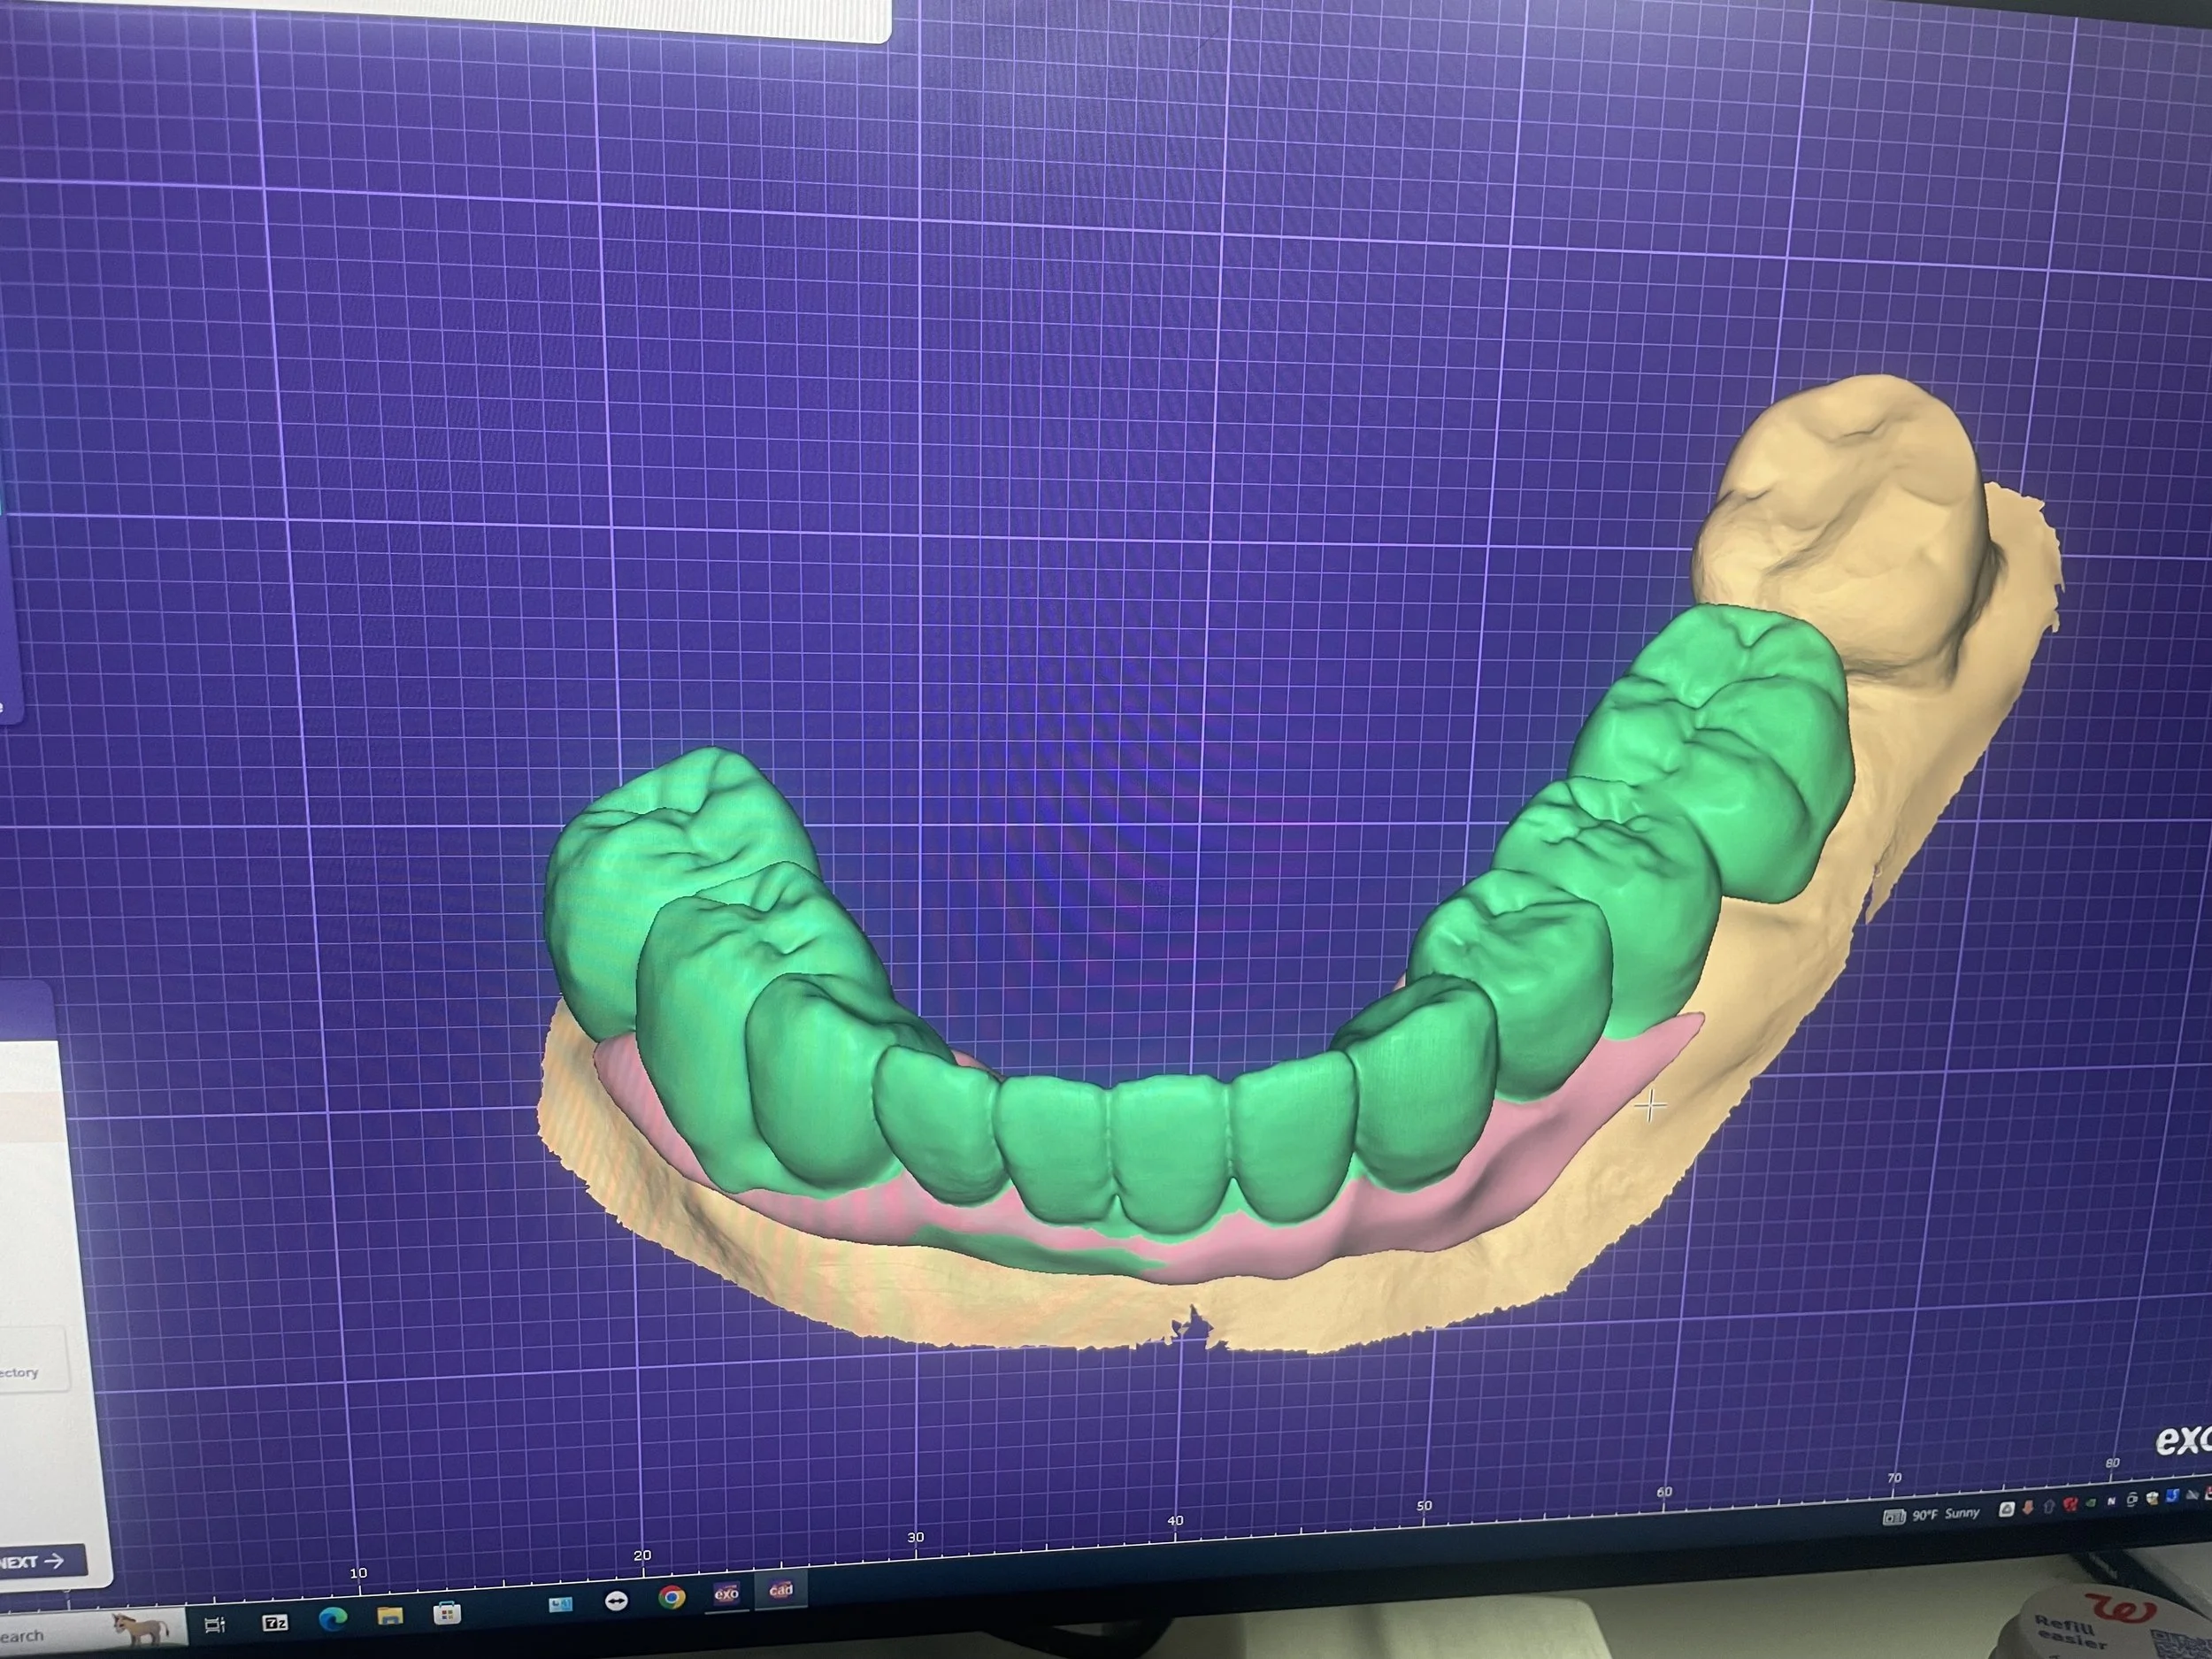This screenshot has width=2212, height=1659.
Task: Open the TeamViewer taskbar icon
Action: pyautogui.click(x=616, y=1601)
